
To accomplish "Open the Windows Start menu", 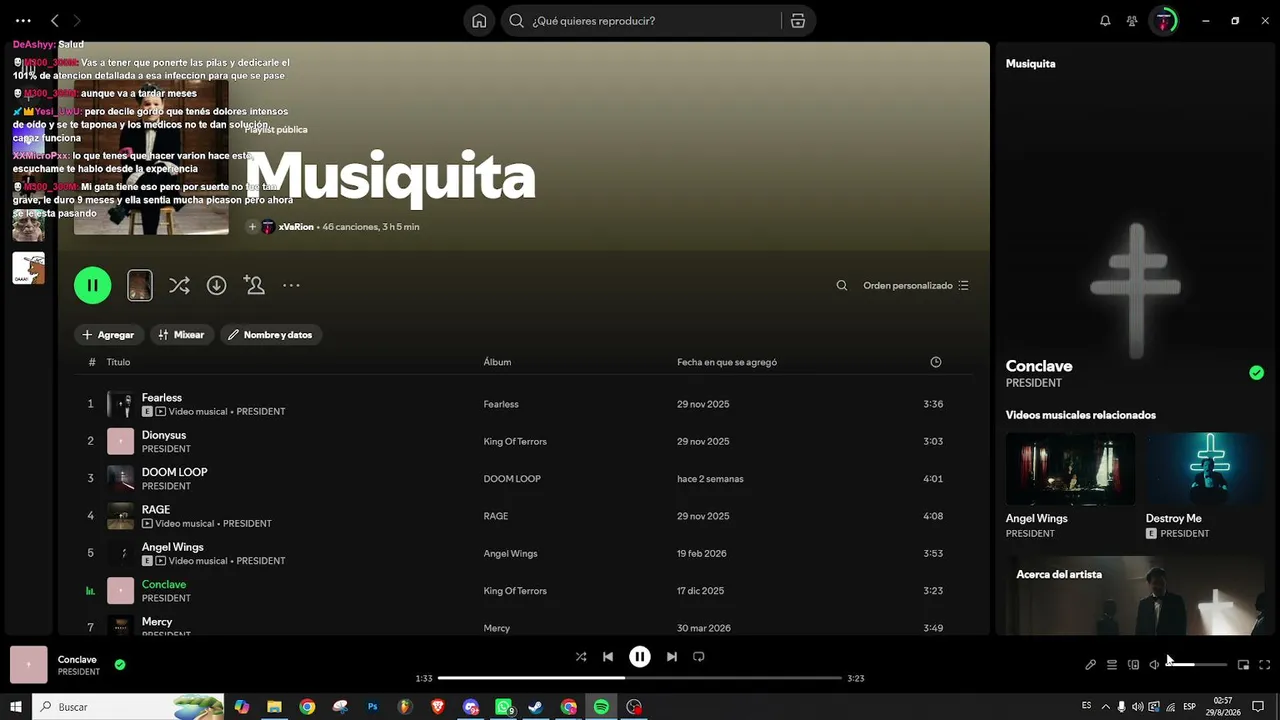I will pos(16,707).
